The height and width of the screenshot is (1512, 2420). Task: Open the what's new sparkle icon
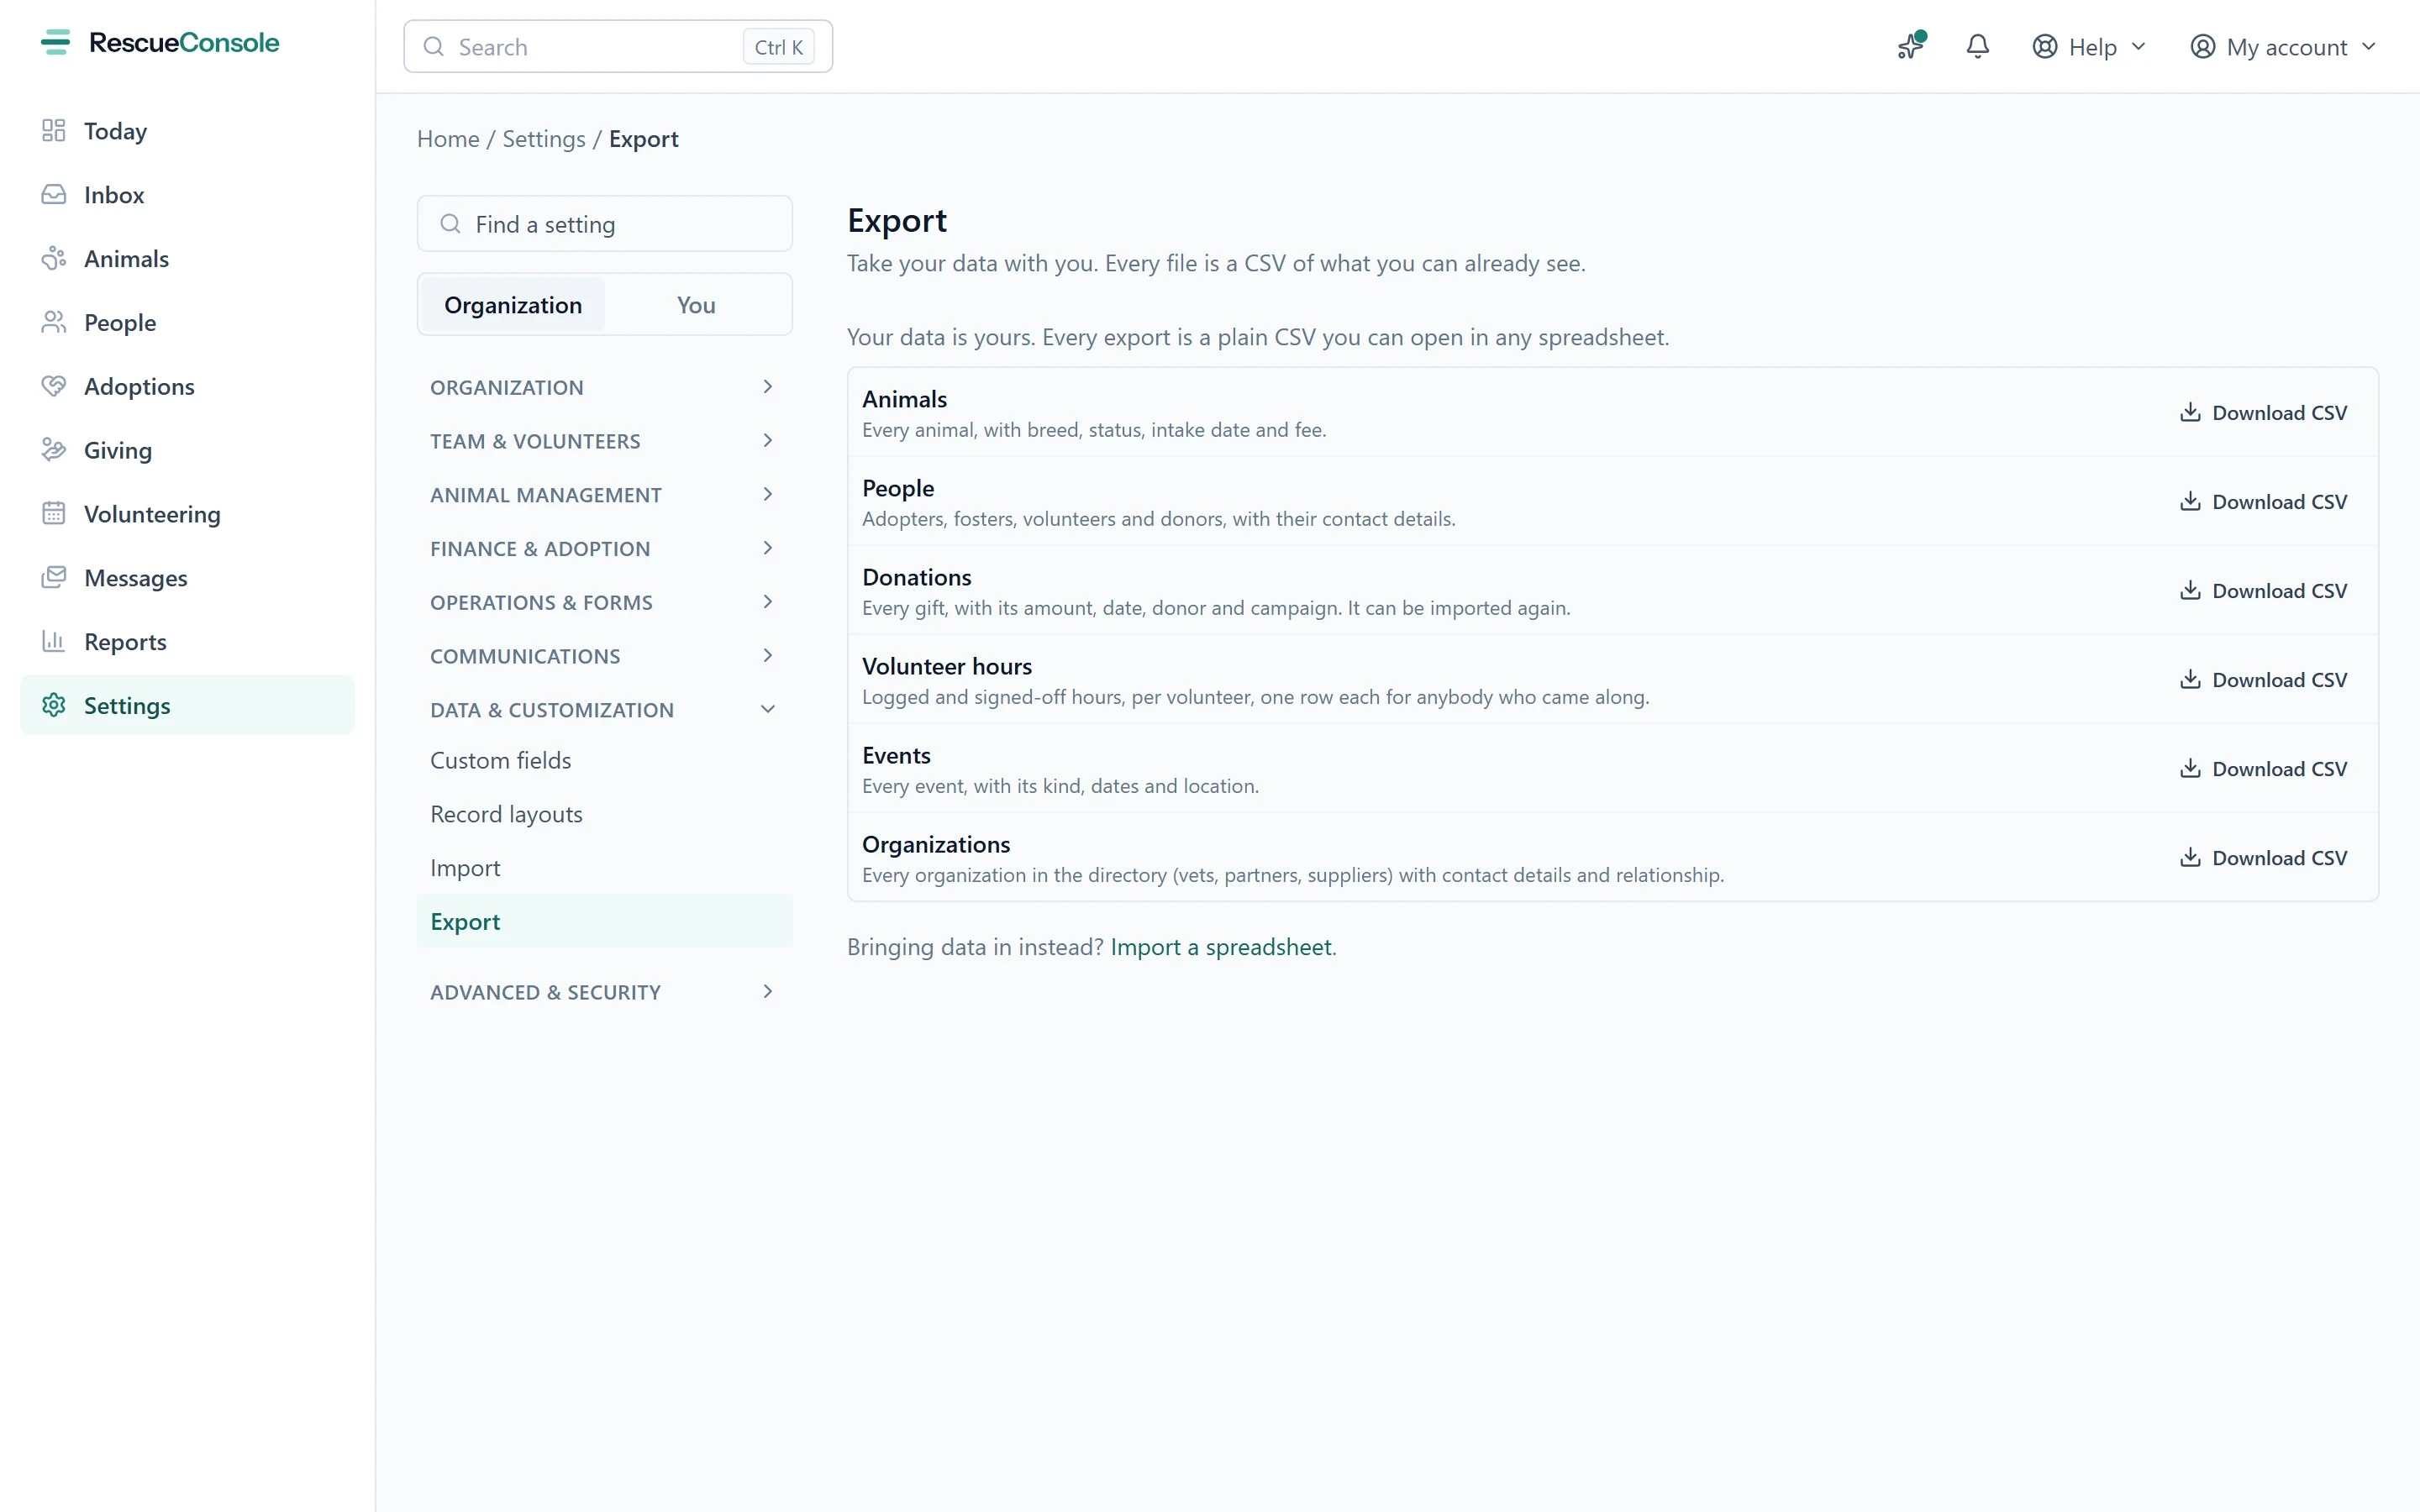[1911, 46]
